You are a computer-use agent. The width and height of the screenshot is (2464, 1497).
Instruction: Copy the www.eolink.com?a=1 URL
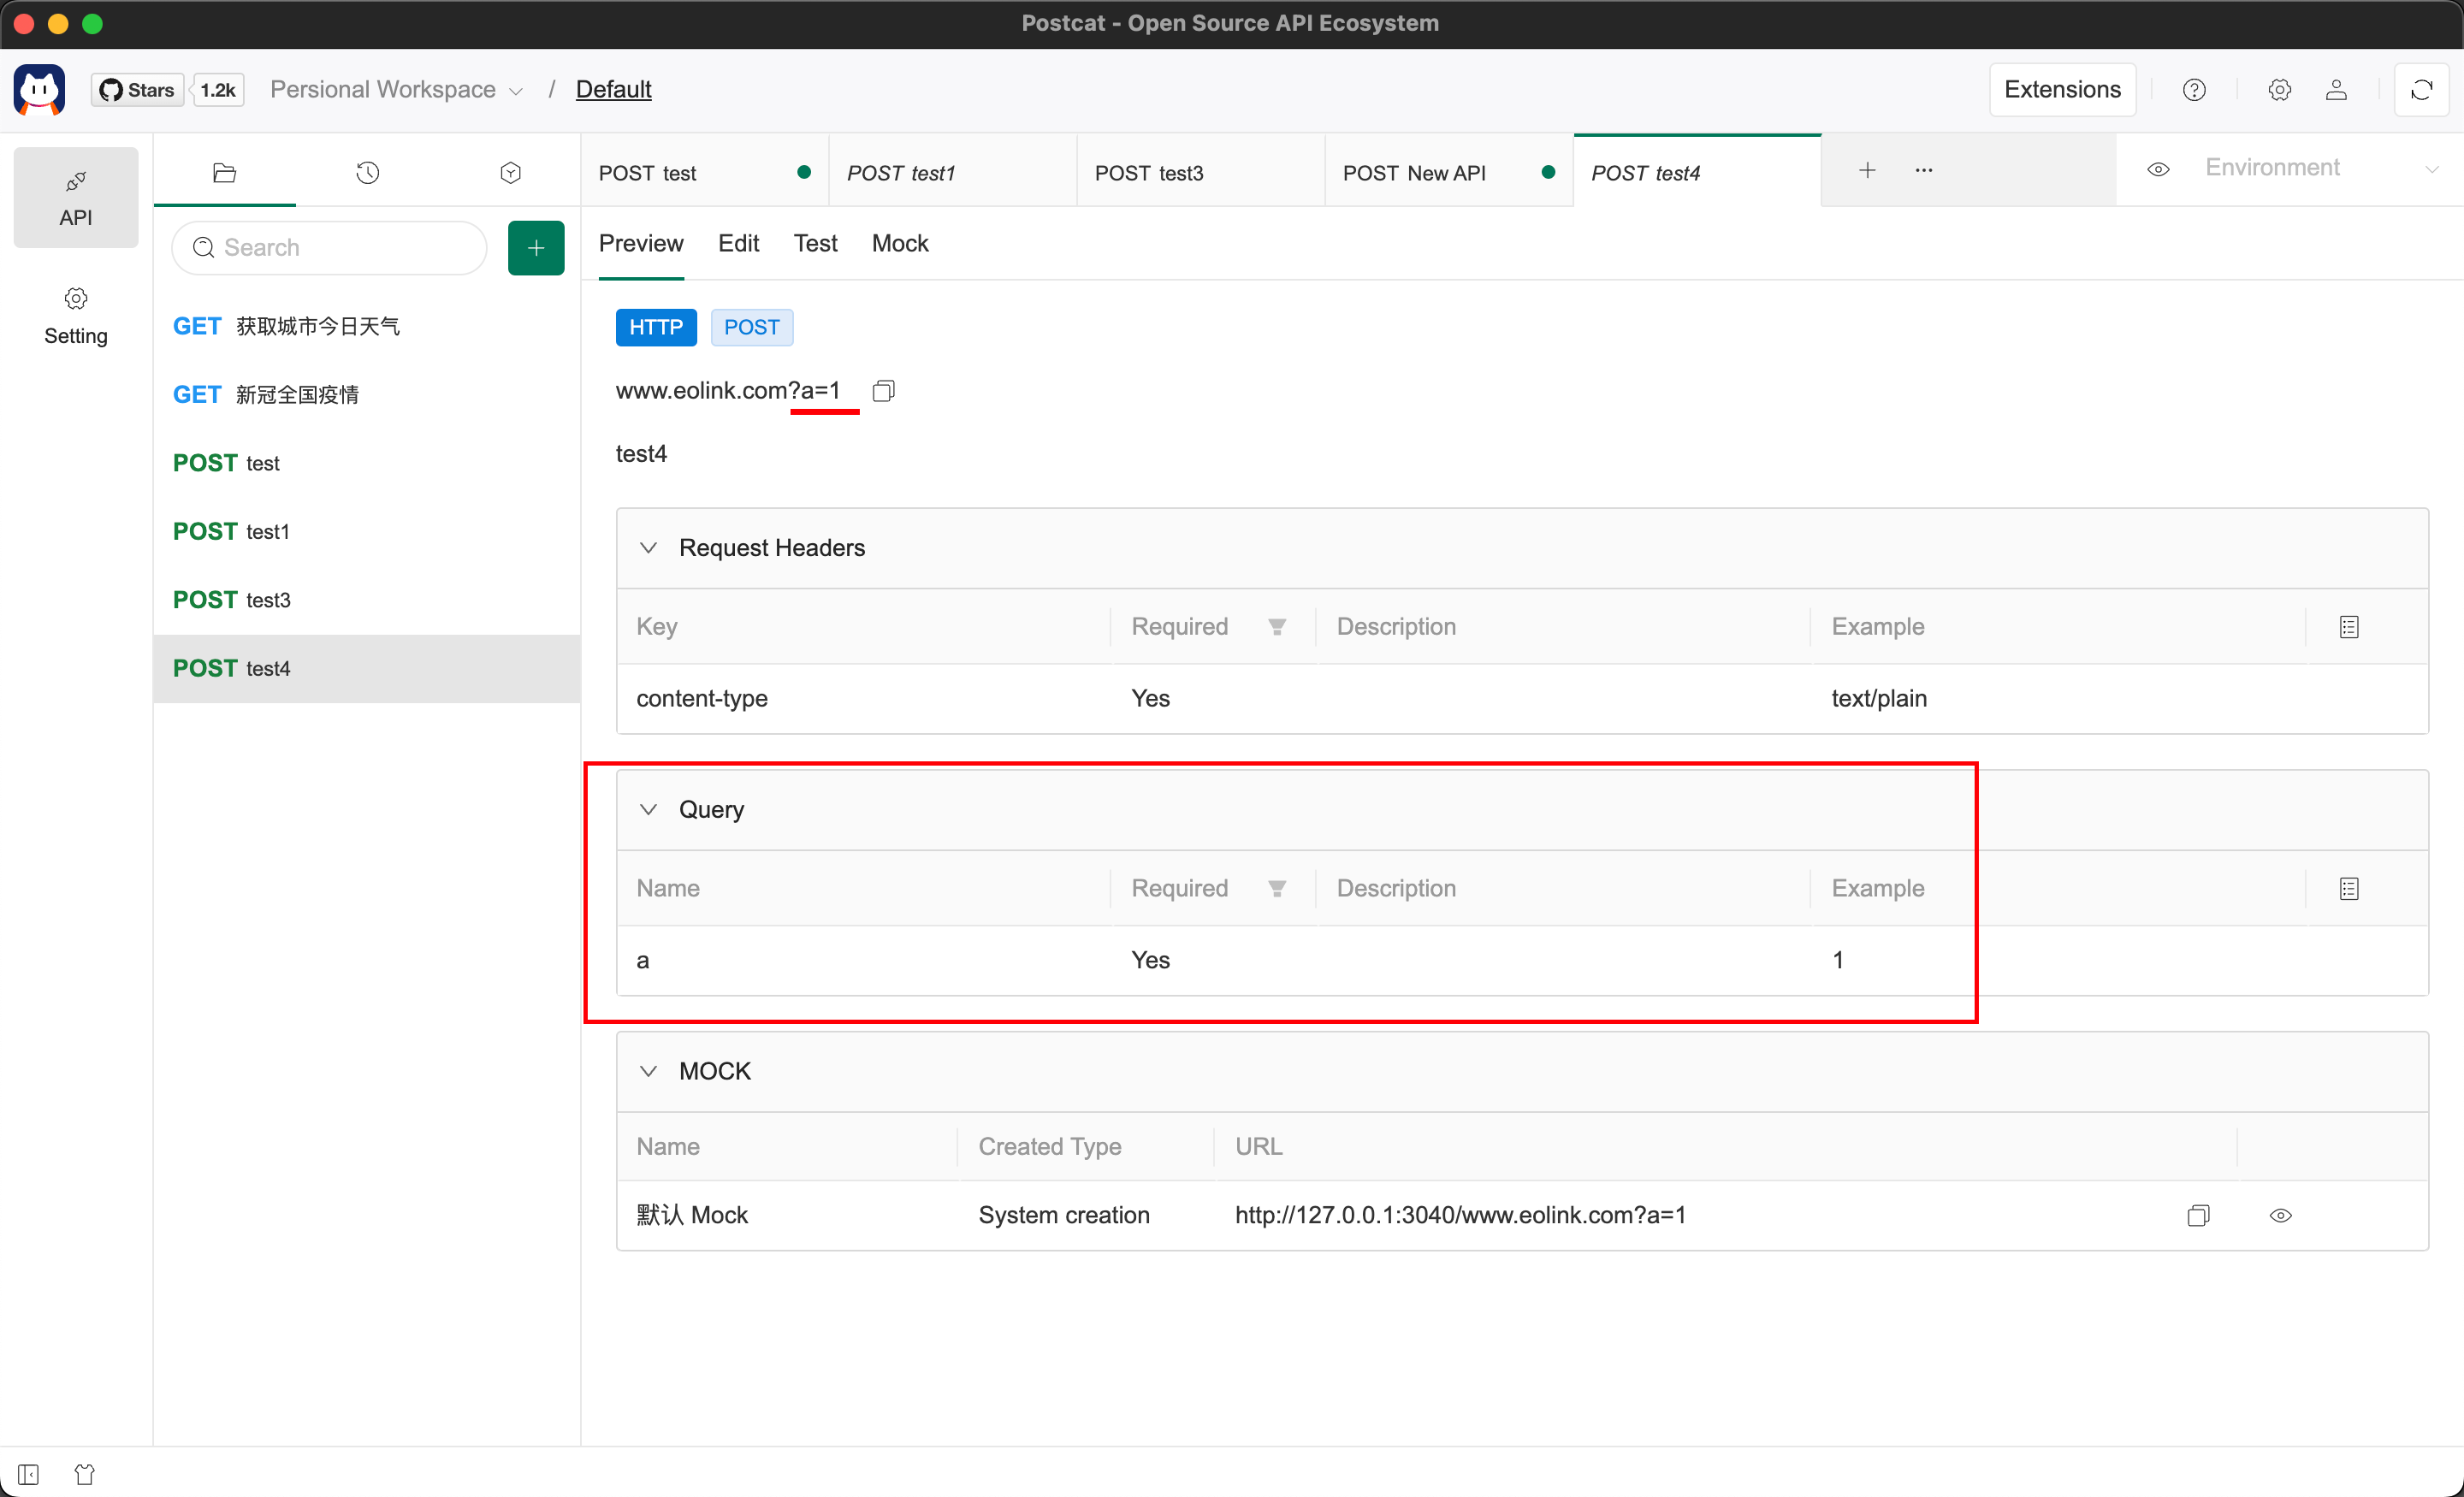(883, 391)
